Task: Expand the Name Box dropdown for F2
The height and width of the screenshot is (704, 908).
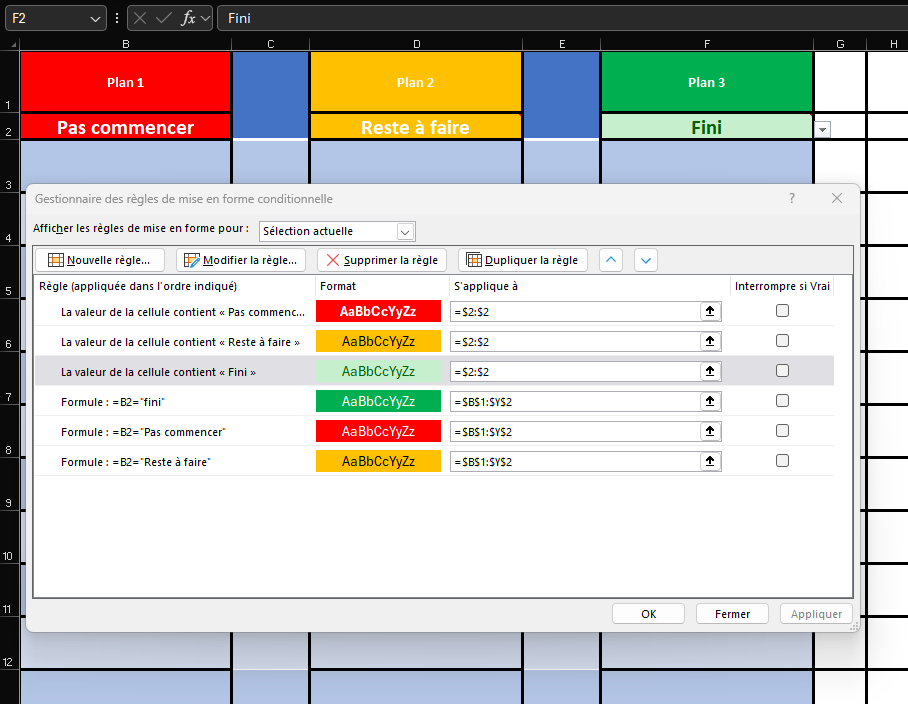Action: pyautogui.click(x=96, y=18)
